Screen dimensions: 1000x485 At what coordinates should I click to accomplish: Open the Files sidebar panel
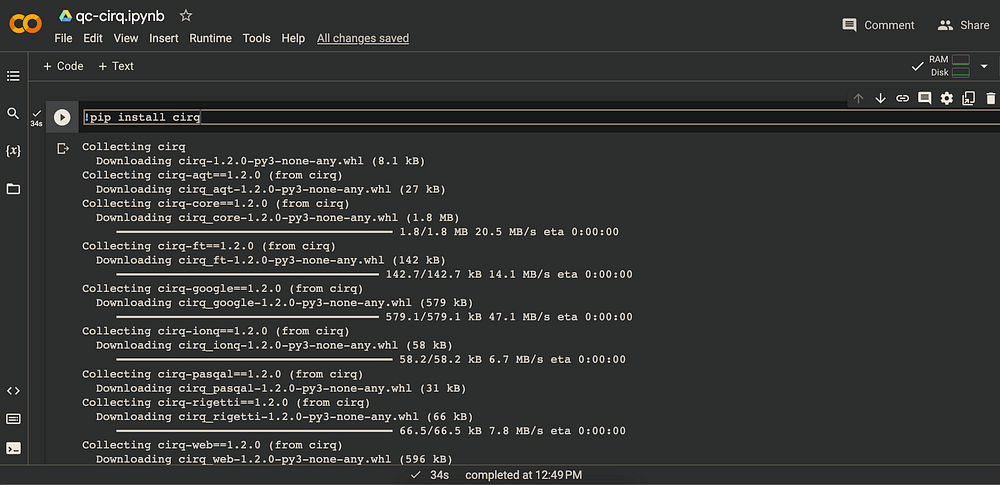(x=13, y=189)
